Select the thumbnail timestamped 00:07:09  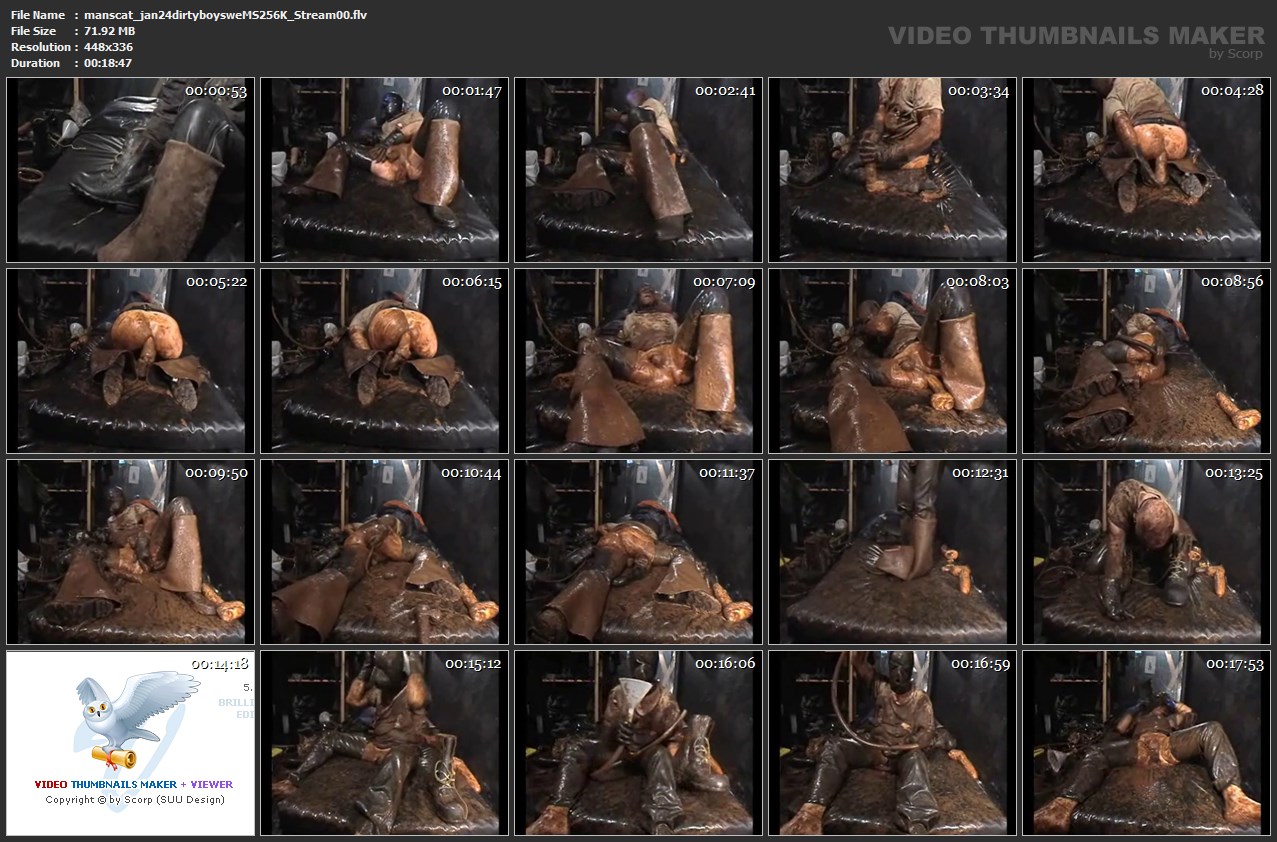(x=638, y=361)
